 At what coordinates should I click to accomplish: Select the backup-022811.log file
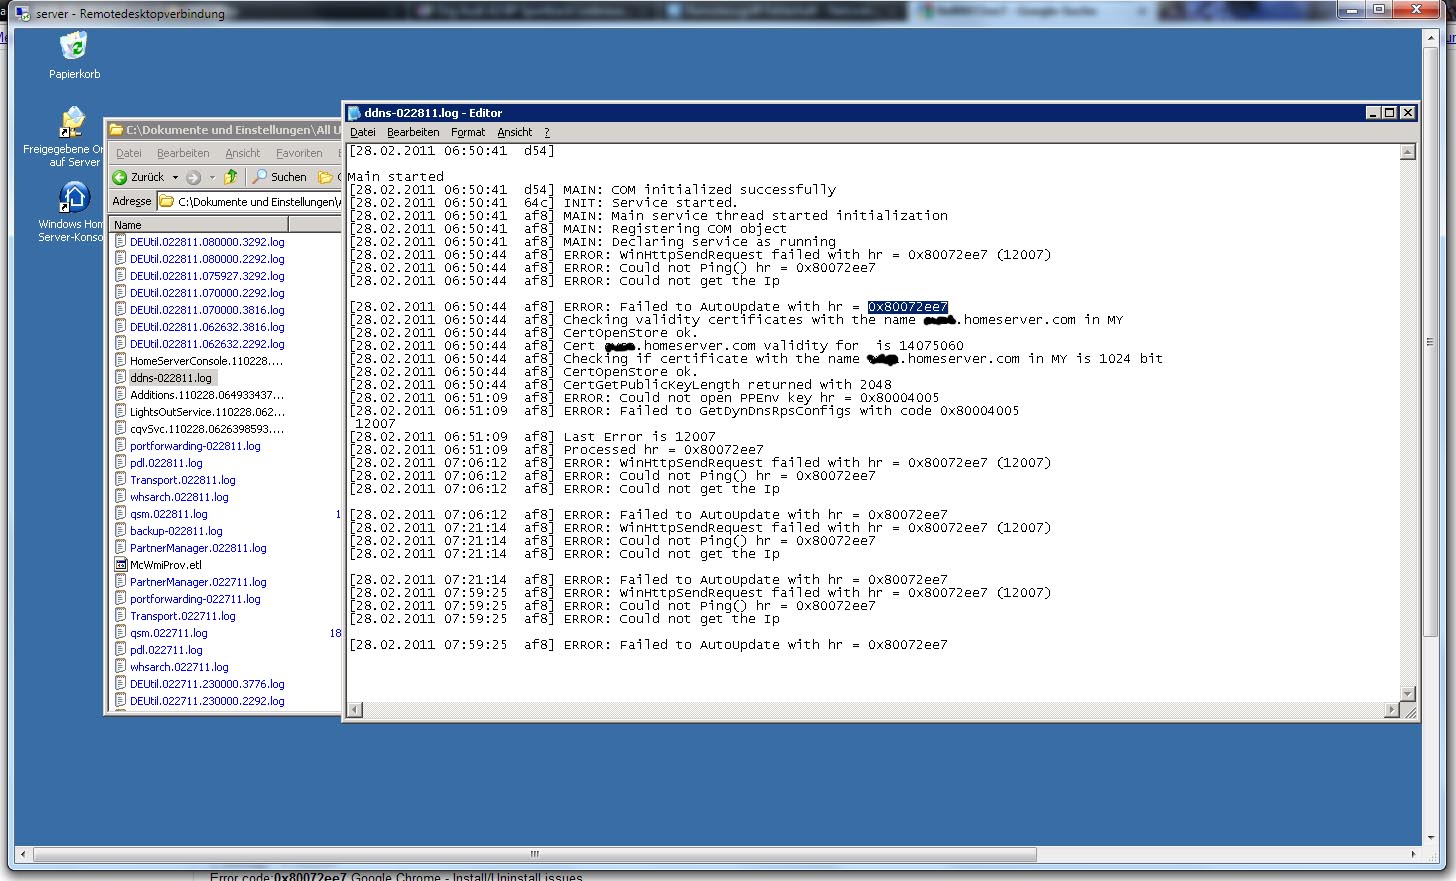[x=176, y=531]
